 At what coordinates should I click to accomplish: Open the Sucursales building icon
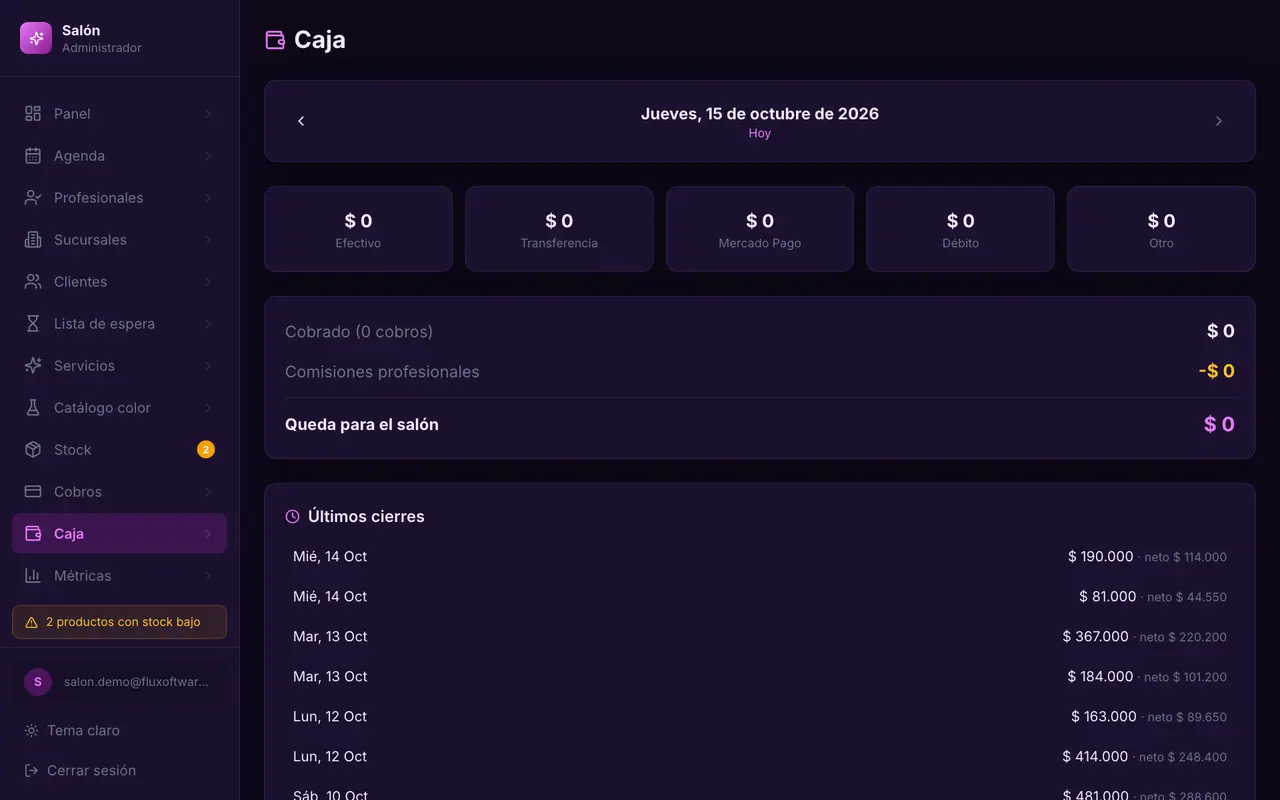(33, 240)
